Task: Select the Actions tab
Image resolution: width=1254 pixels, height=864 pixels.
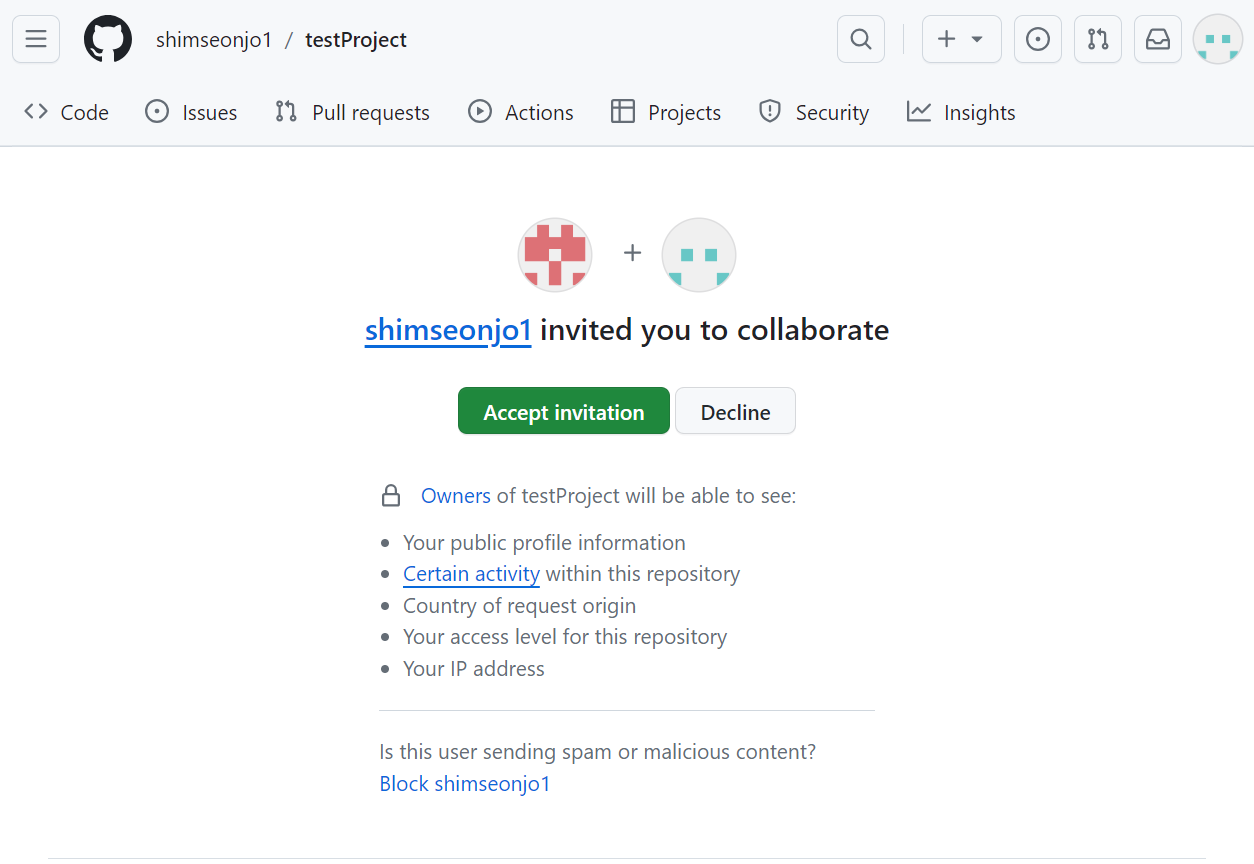Action: [521, 112]
